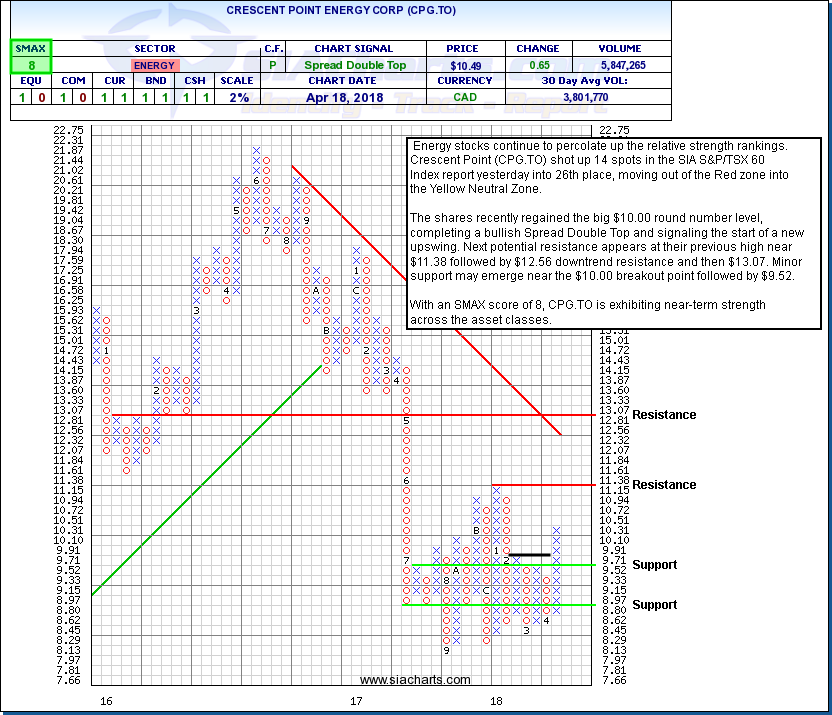Click the lower Resistance label near 11.38

664,485
